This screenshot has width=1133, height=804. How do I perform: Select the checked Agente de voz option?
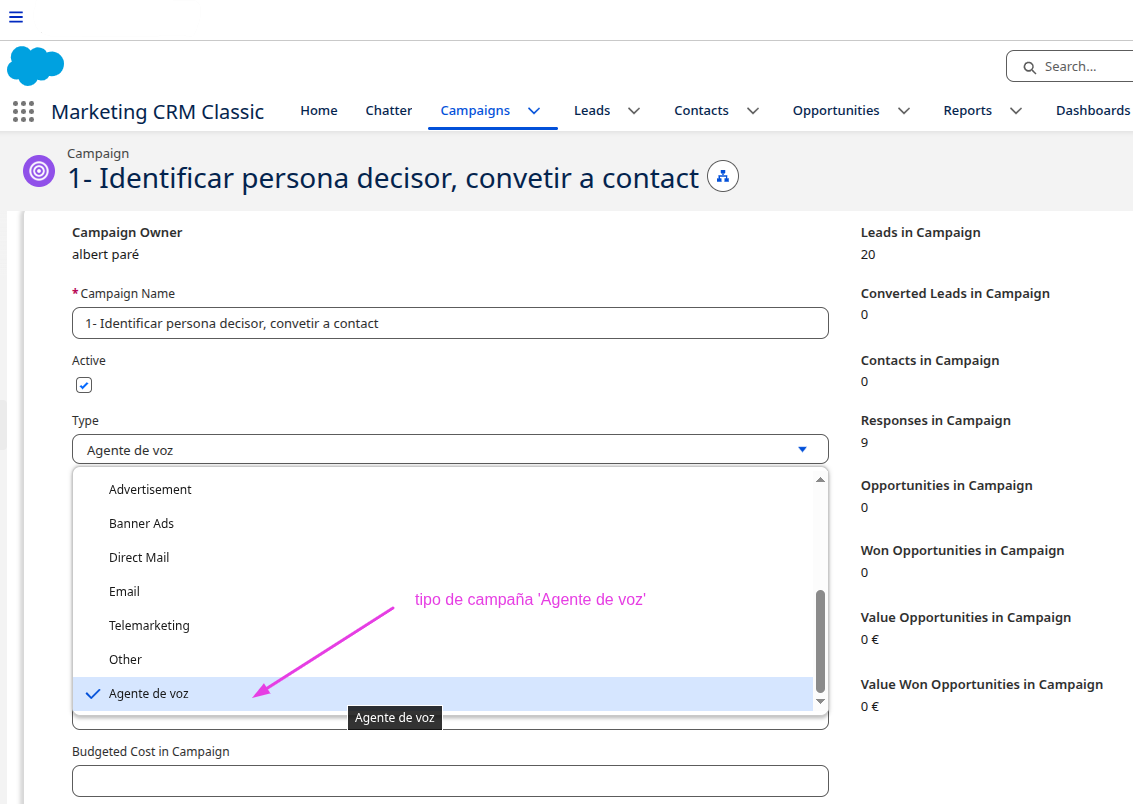pos(443,693)
